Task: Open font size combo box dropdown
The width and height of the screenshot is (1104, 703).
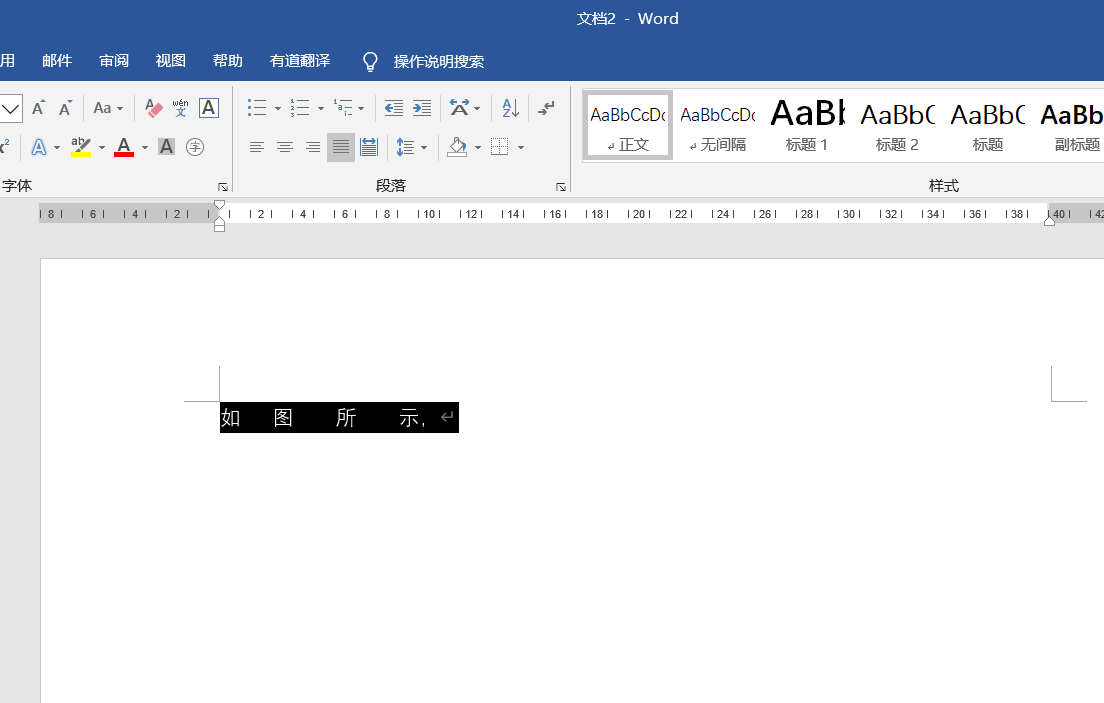Action: pos(11,108)
